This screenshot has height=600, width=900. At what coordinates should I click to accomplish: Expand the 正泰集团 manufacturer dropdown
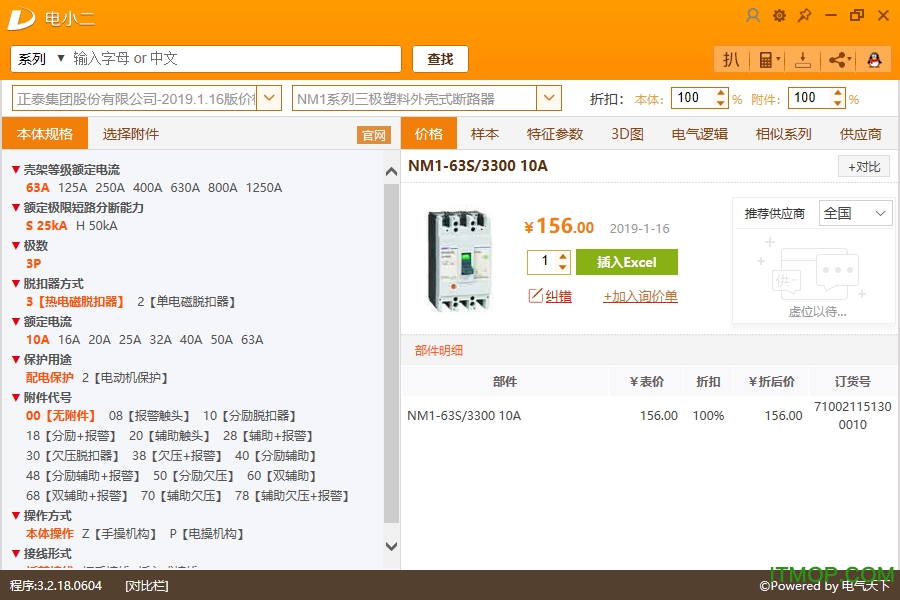coord(269,98)
